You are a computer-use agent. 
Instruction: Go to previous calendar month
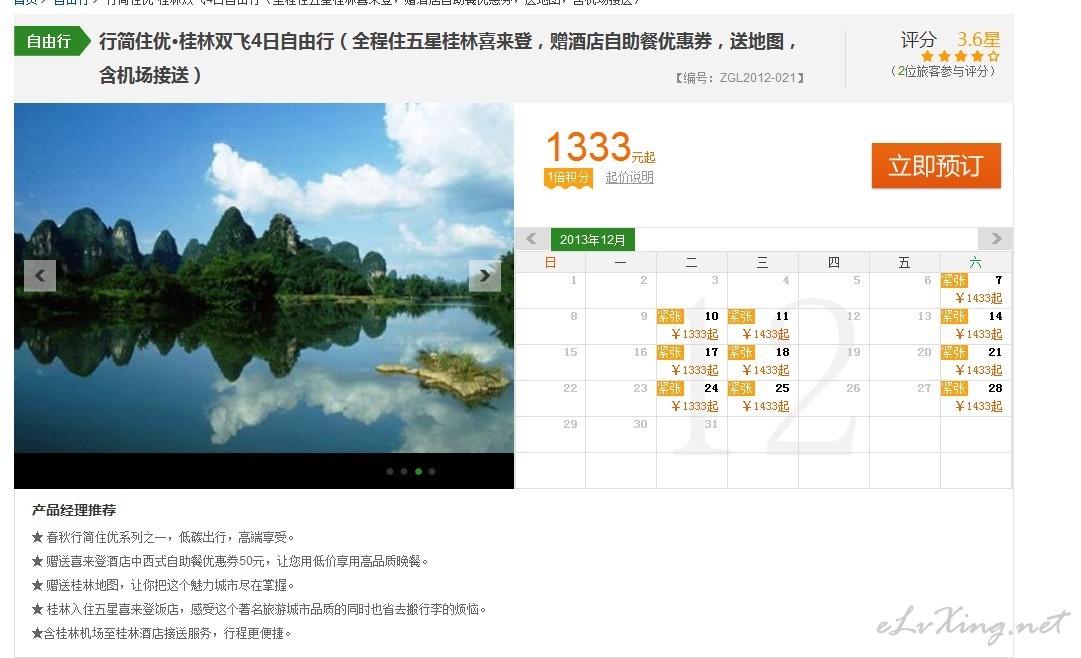tap(532, 239)
